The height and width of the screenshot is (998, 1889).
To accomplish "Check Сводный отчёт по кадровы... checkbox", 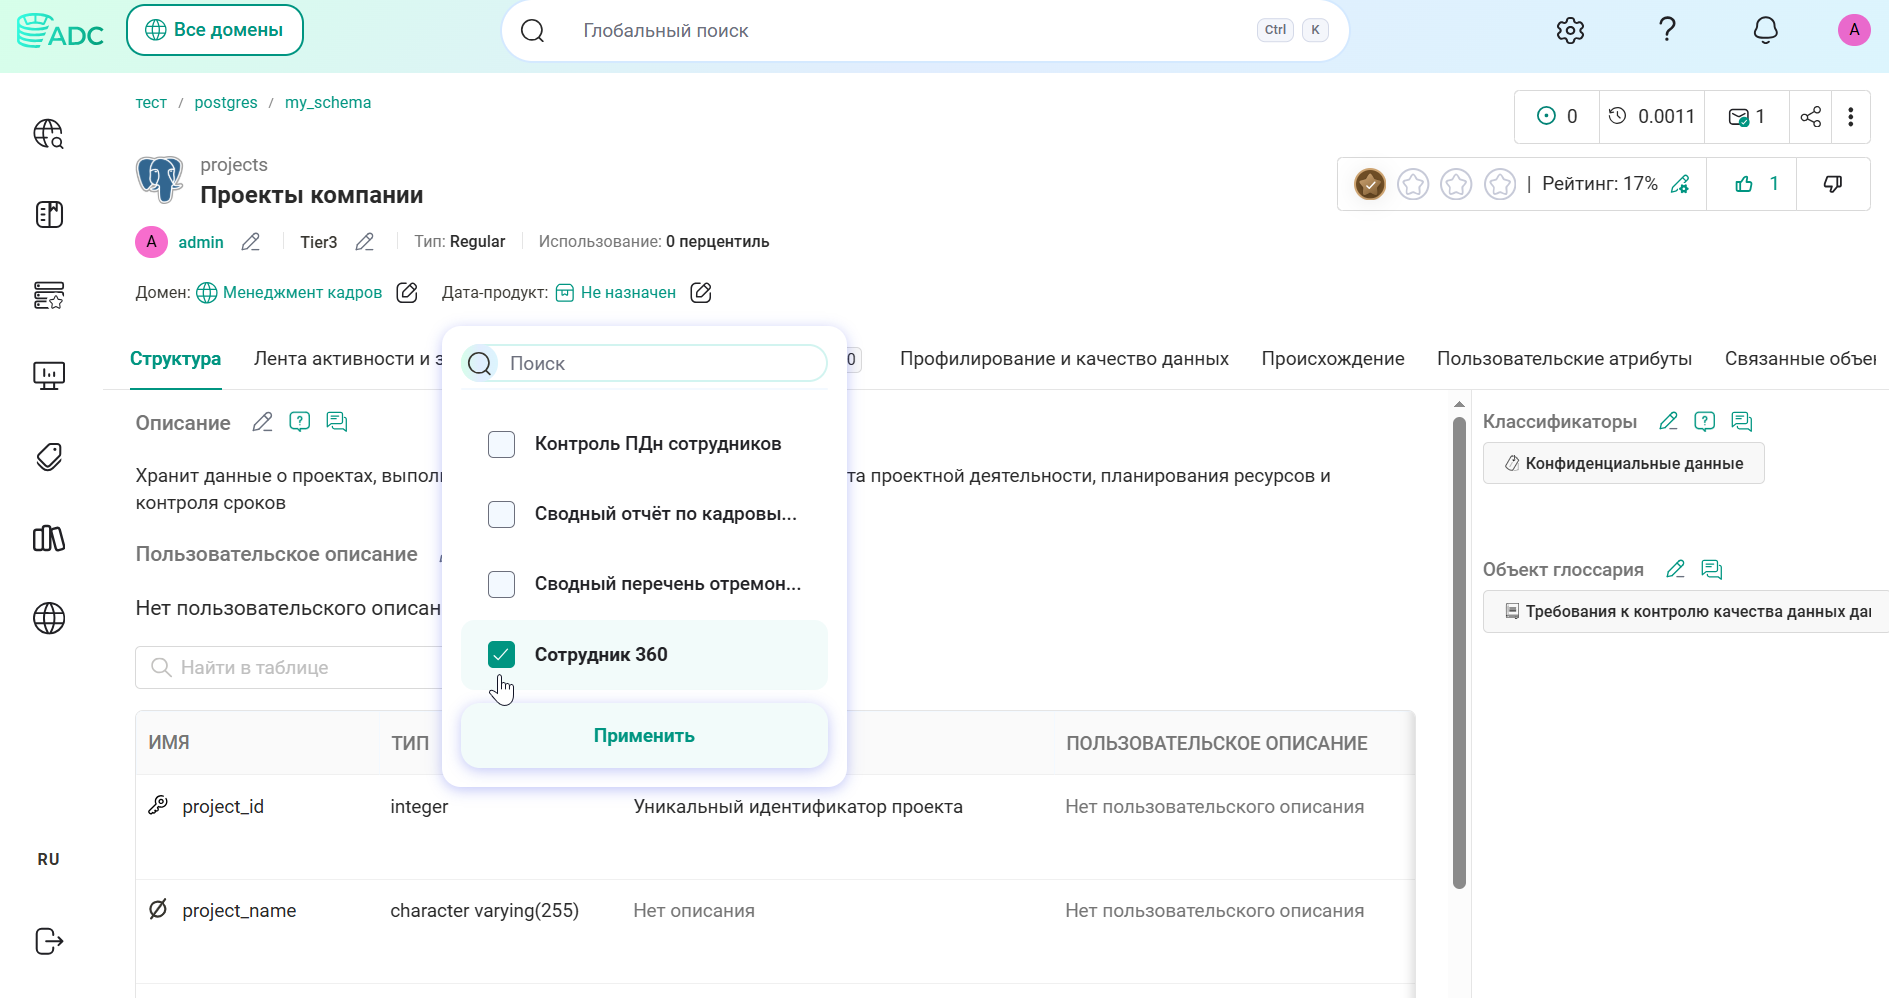I will (x=501, y=514).
